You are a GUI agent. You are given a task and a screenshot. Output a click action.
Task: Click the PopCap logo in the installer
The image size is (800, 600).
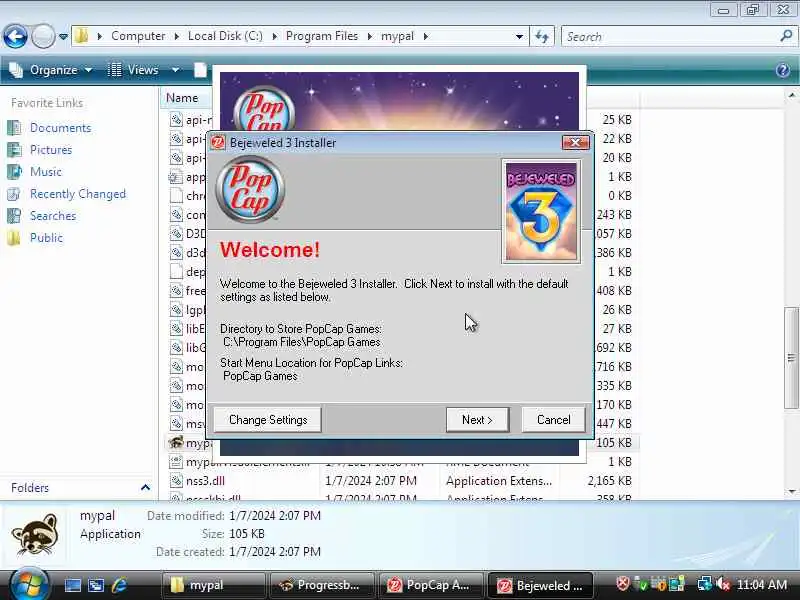(x=249, y=190)
